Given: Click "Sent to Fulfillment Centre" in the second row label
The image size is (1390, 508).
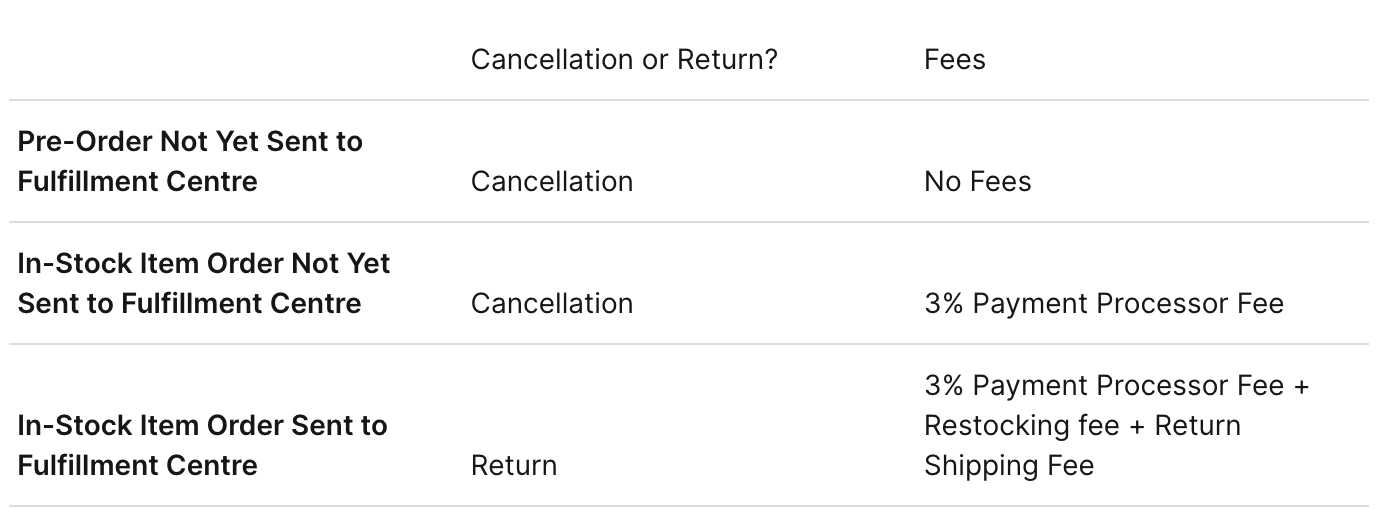Looking at the screenshot, I should [189, 304].
